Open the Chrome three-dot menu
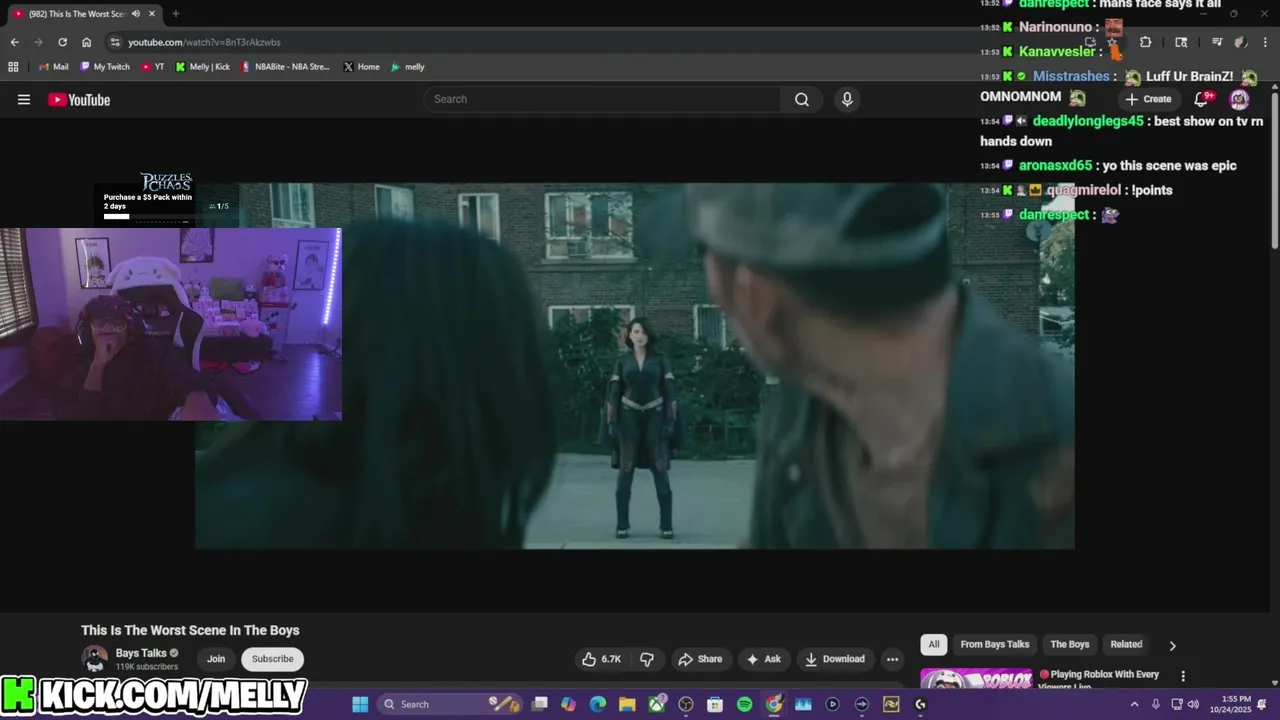This screenshot has width=1280, height=720. tap(1265, 42)
